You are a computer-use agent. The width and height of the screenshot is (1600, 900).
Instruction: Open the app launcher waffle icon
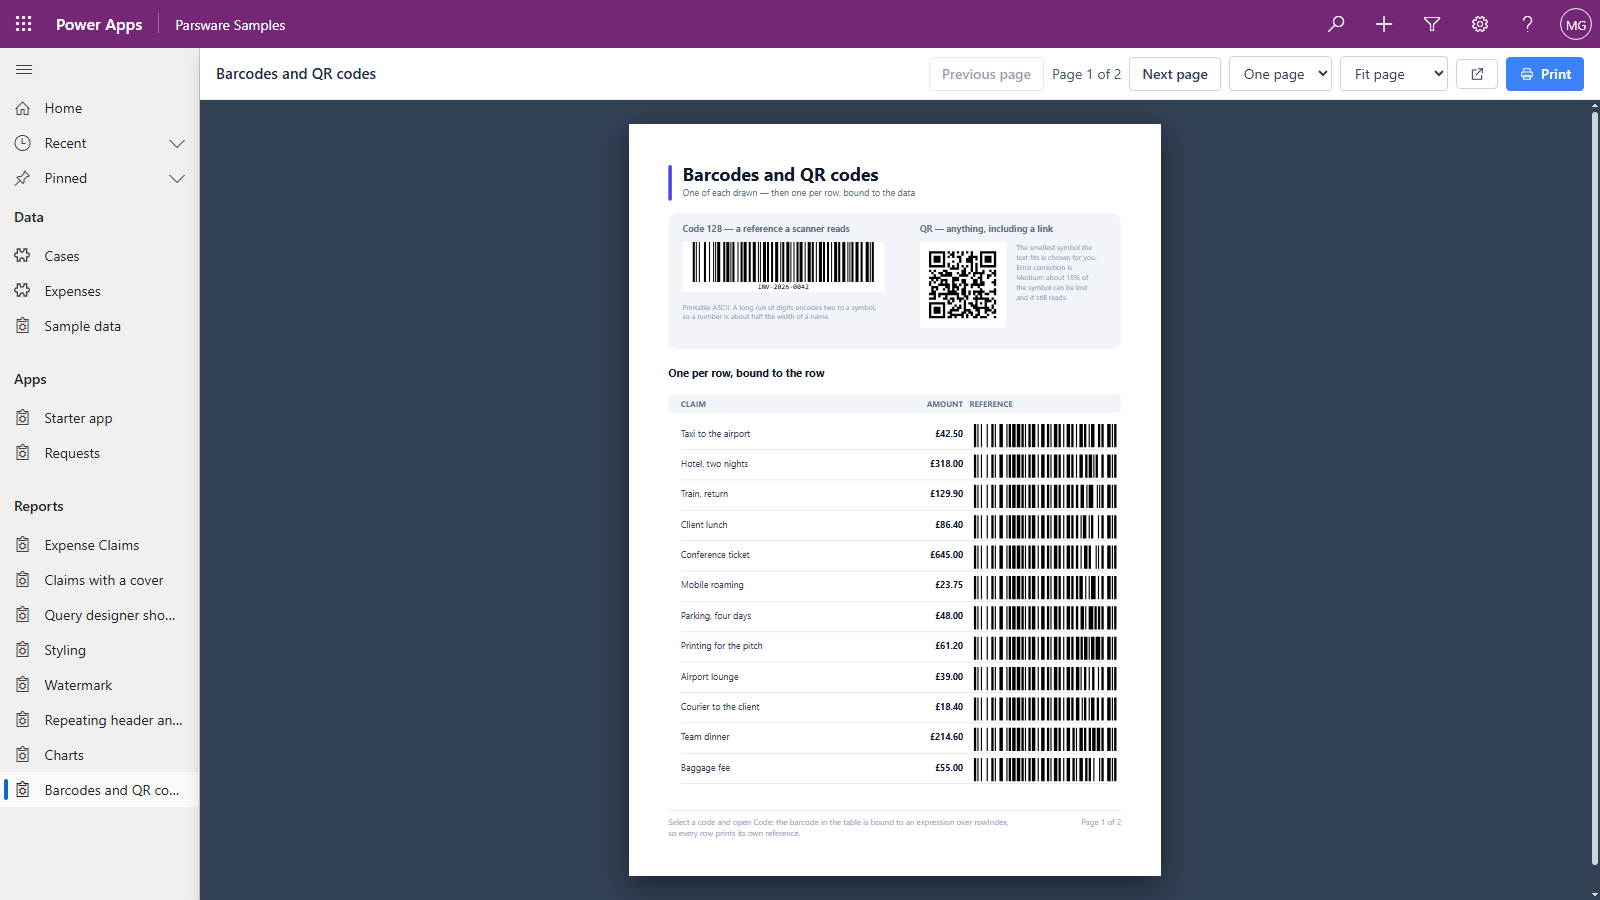24,24
